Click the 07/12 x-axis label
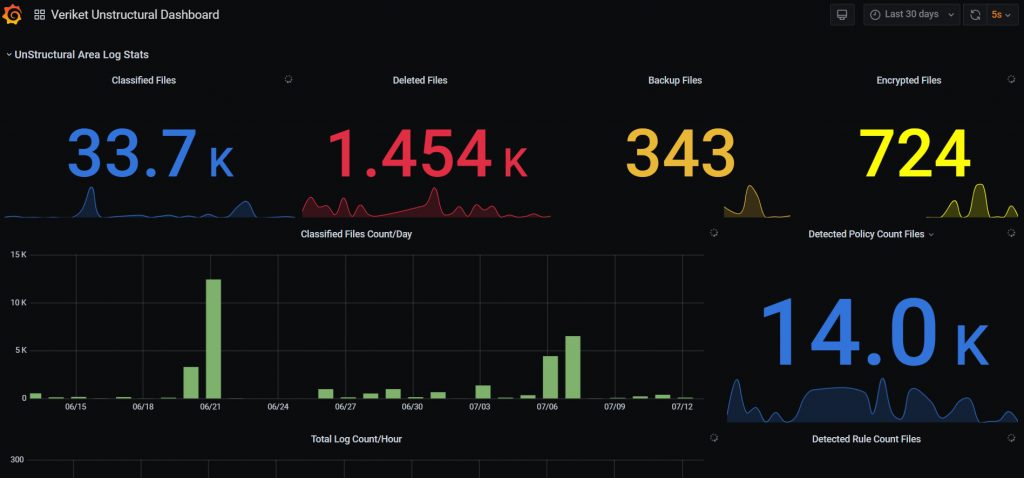 pos(682,407)
